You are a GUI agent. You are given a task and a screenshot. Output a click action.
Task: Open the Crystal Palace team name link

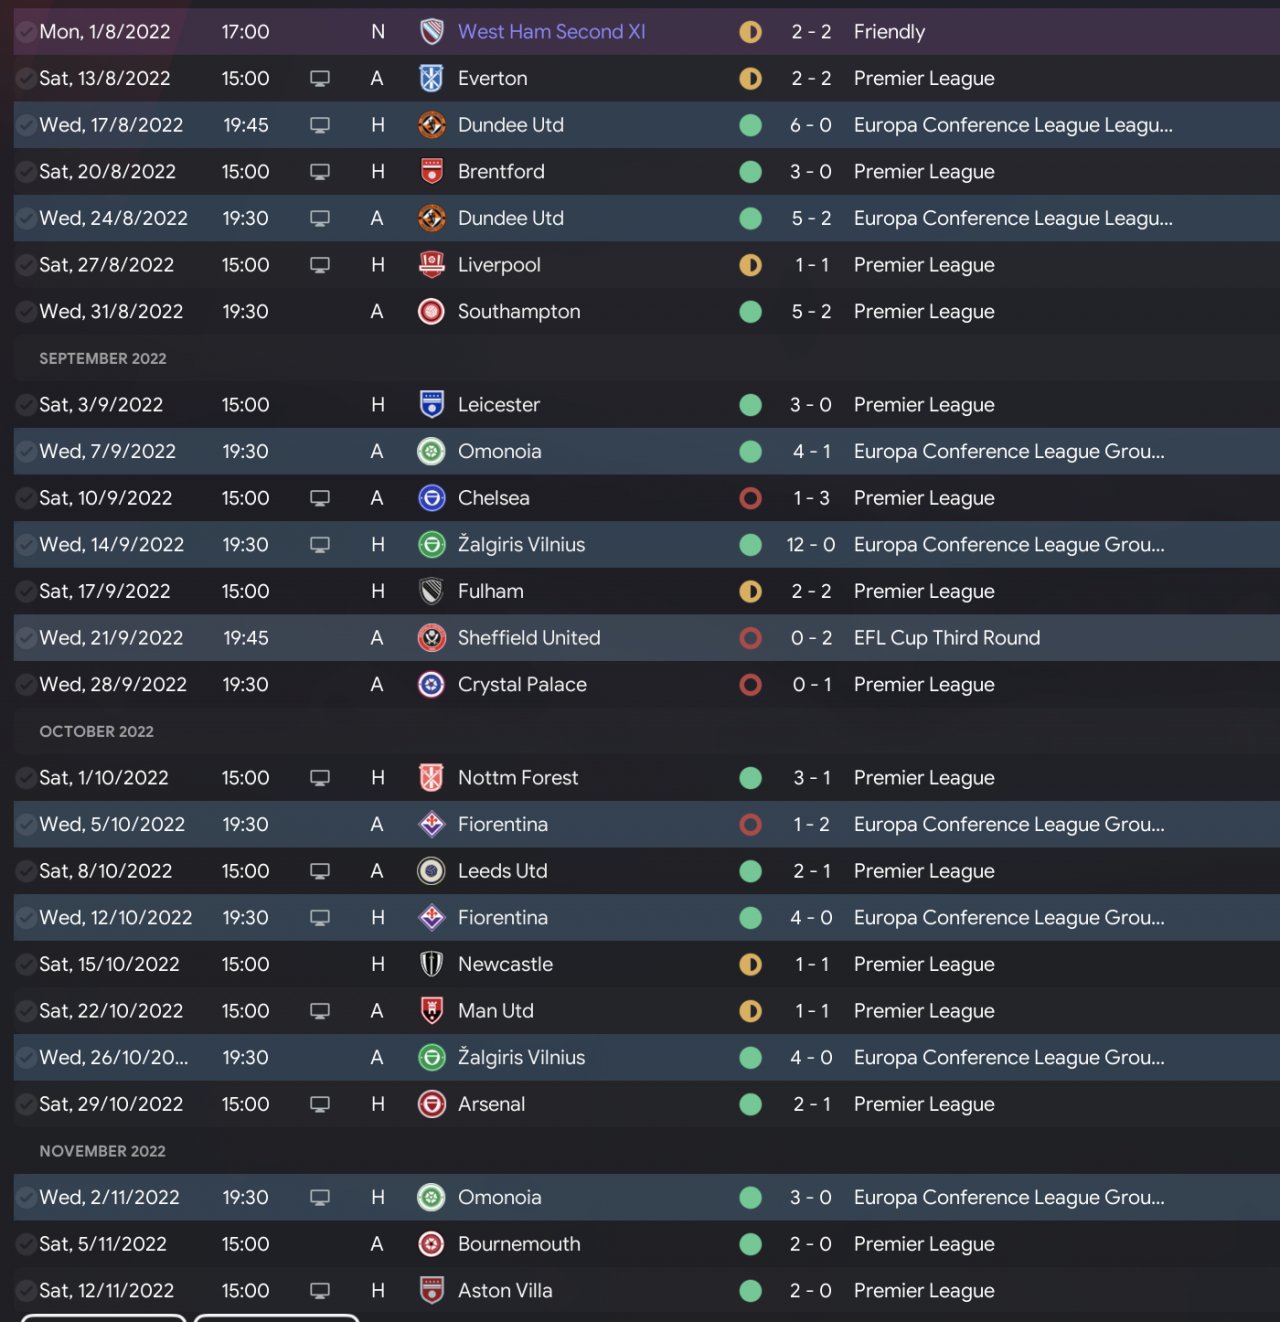click(x=522, y=685)
